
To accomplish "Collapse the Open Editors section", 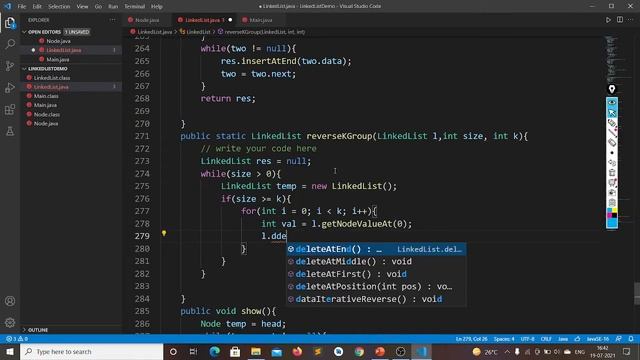I will click(44, 32).
